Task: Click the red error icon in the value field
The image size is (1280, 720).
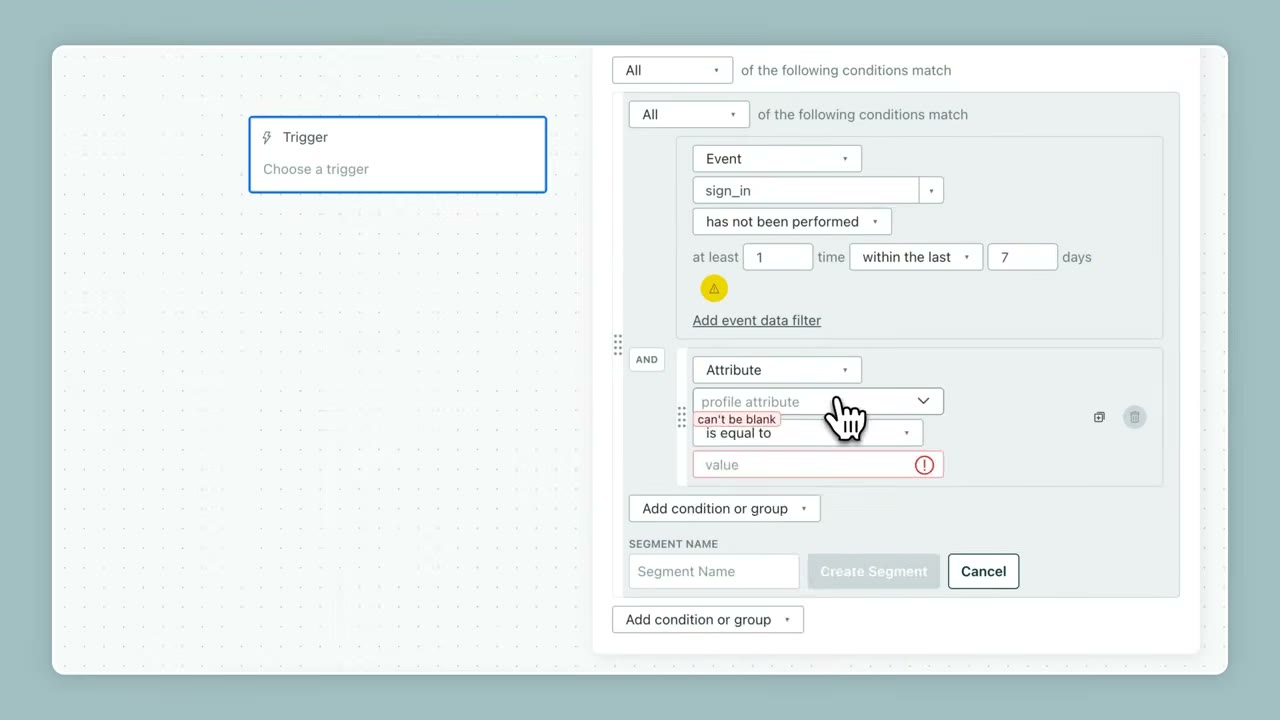Action: point(924,465)
